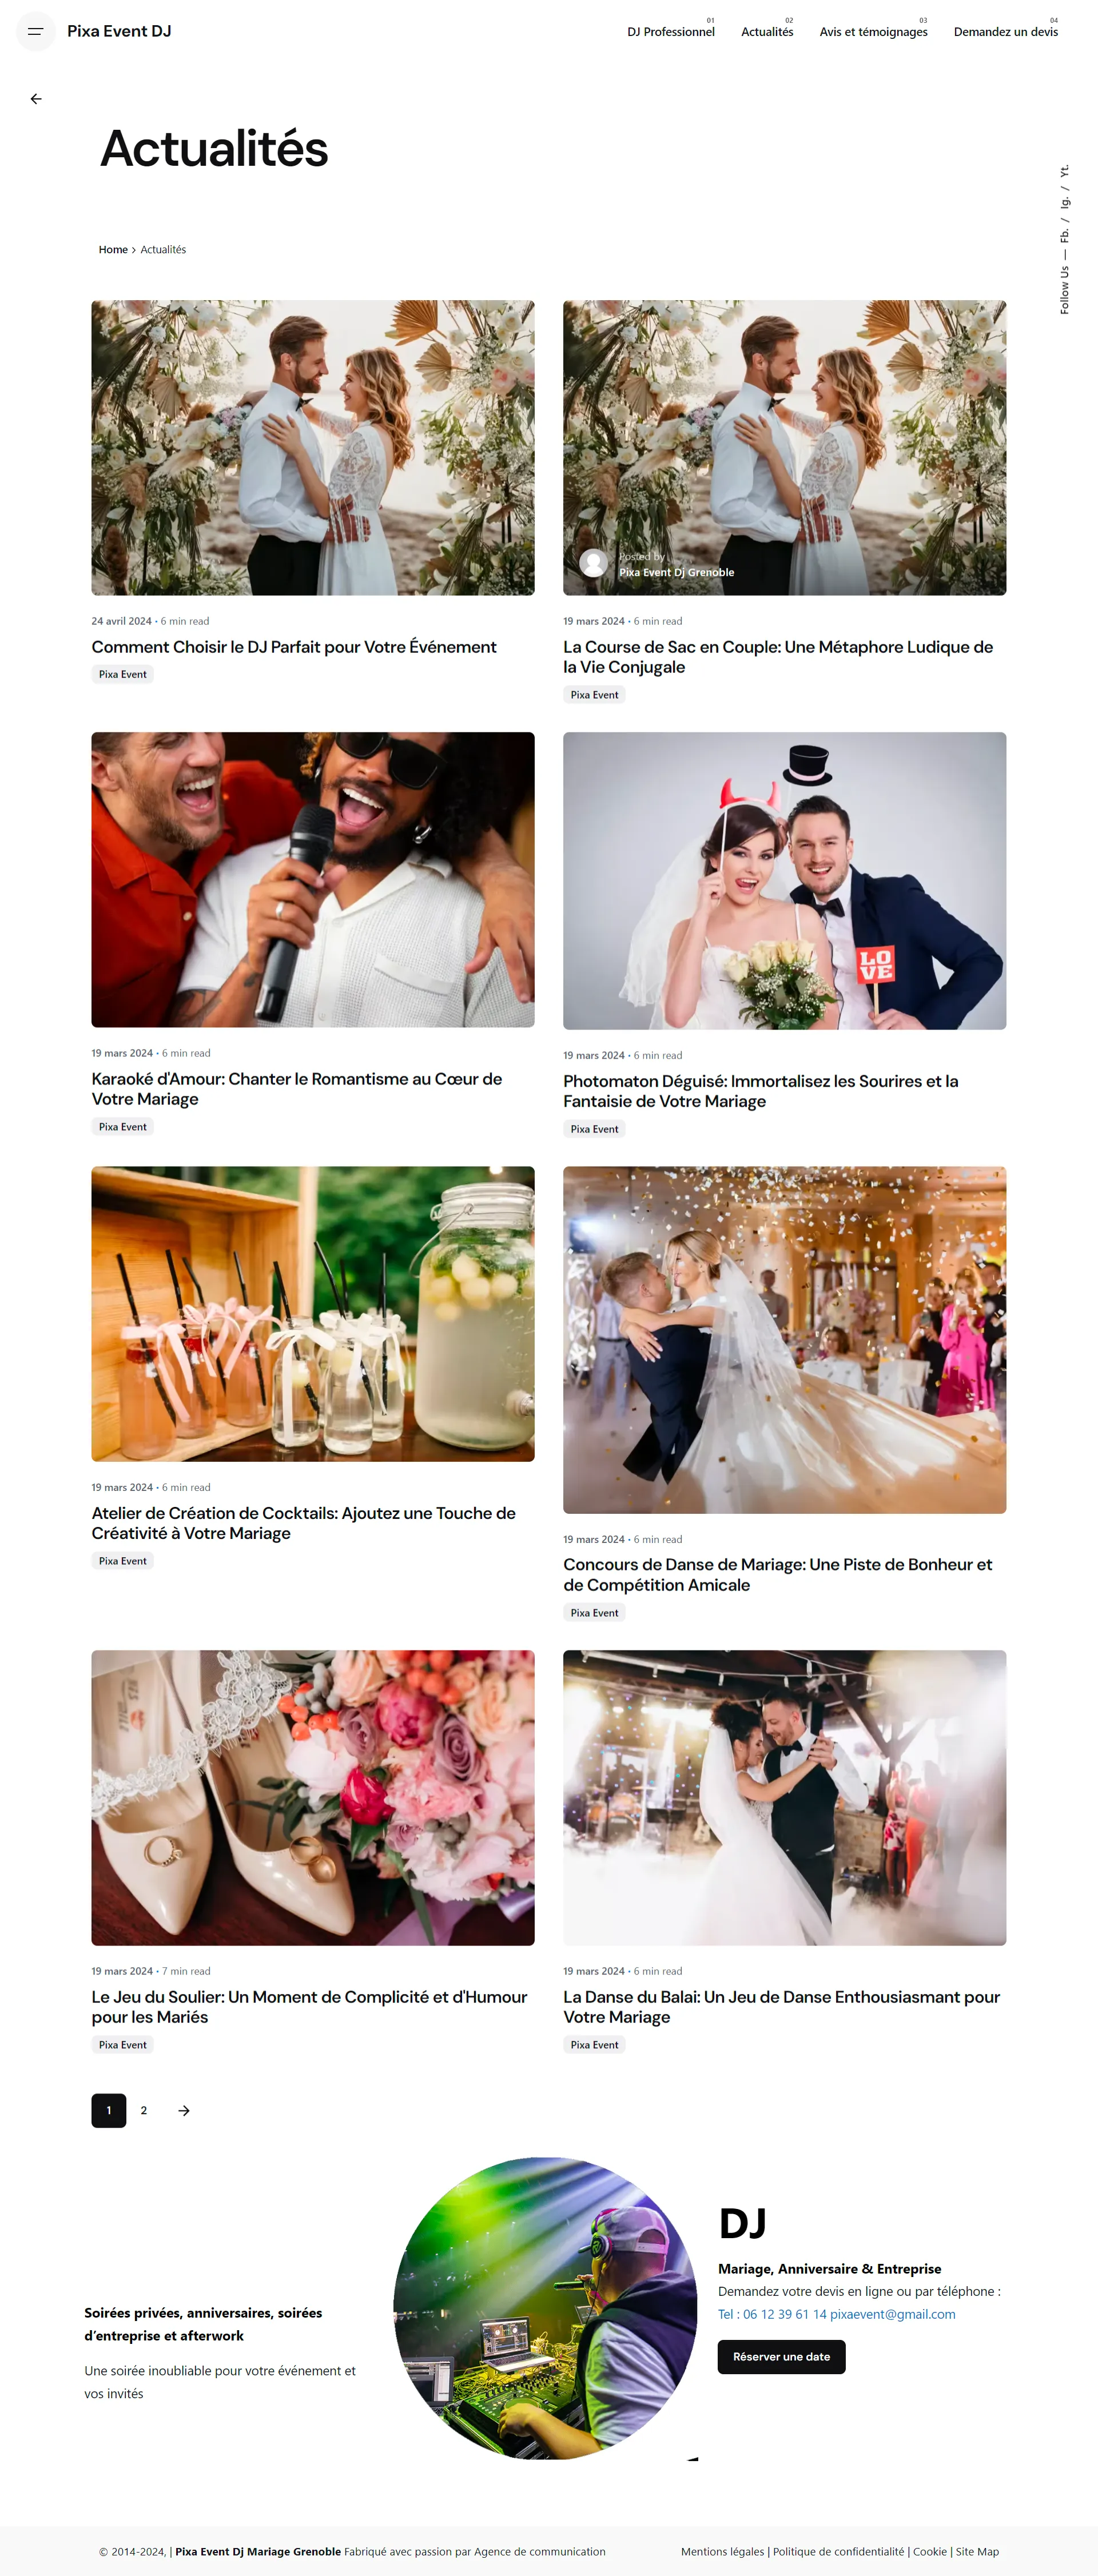This screenshot has height=2576, width=1098.
Task: Open the Fb. social link
Action: [1065, 235]
